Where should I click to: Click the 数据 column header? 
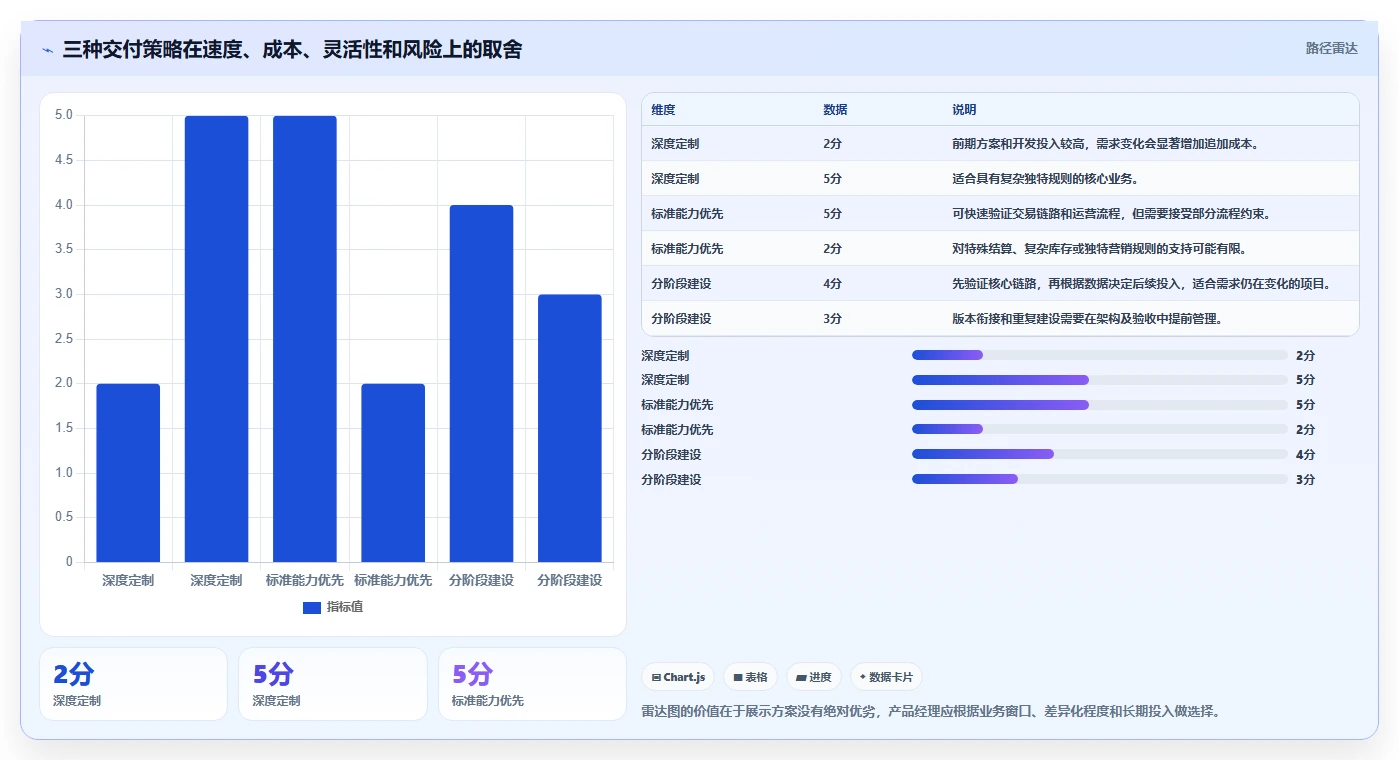point(835,110)
